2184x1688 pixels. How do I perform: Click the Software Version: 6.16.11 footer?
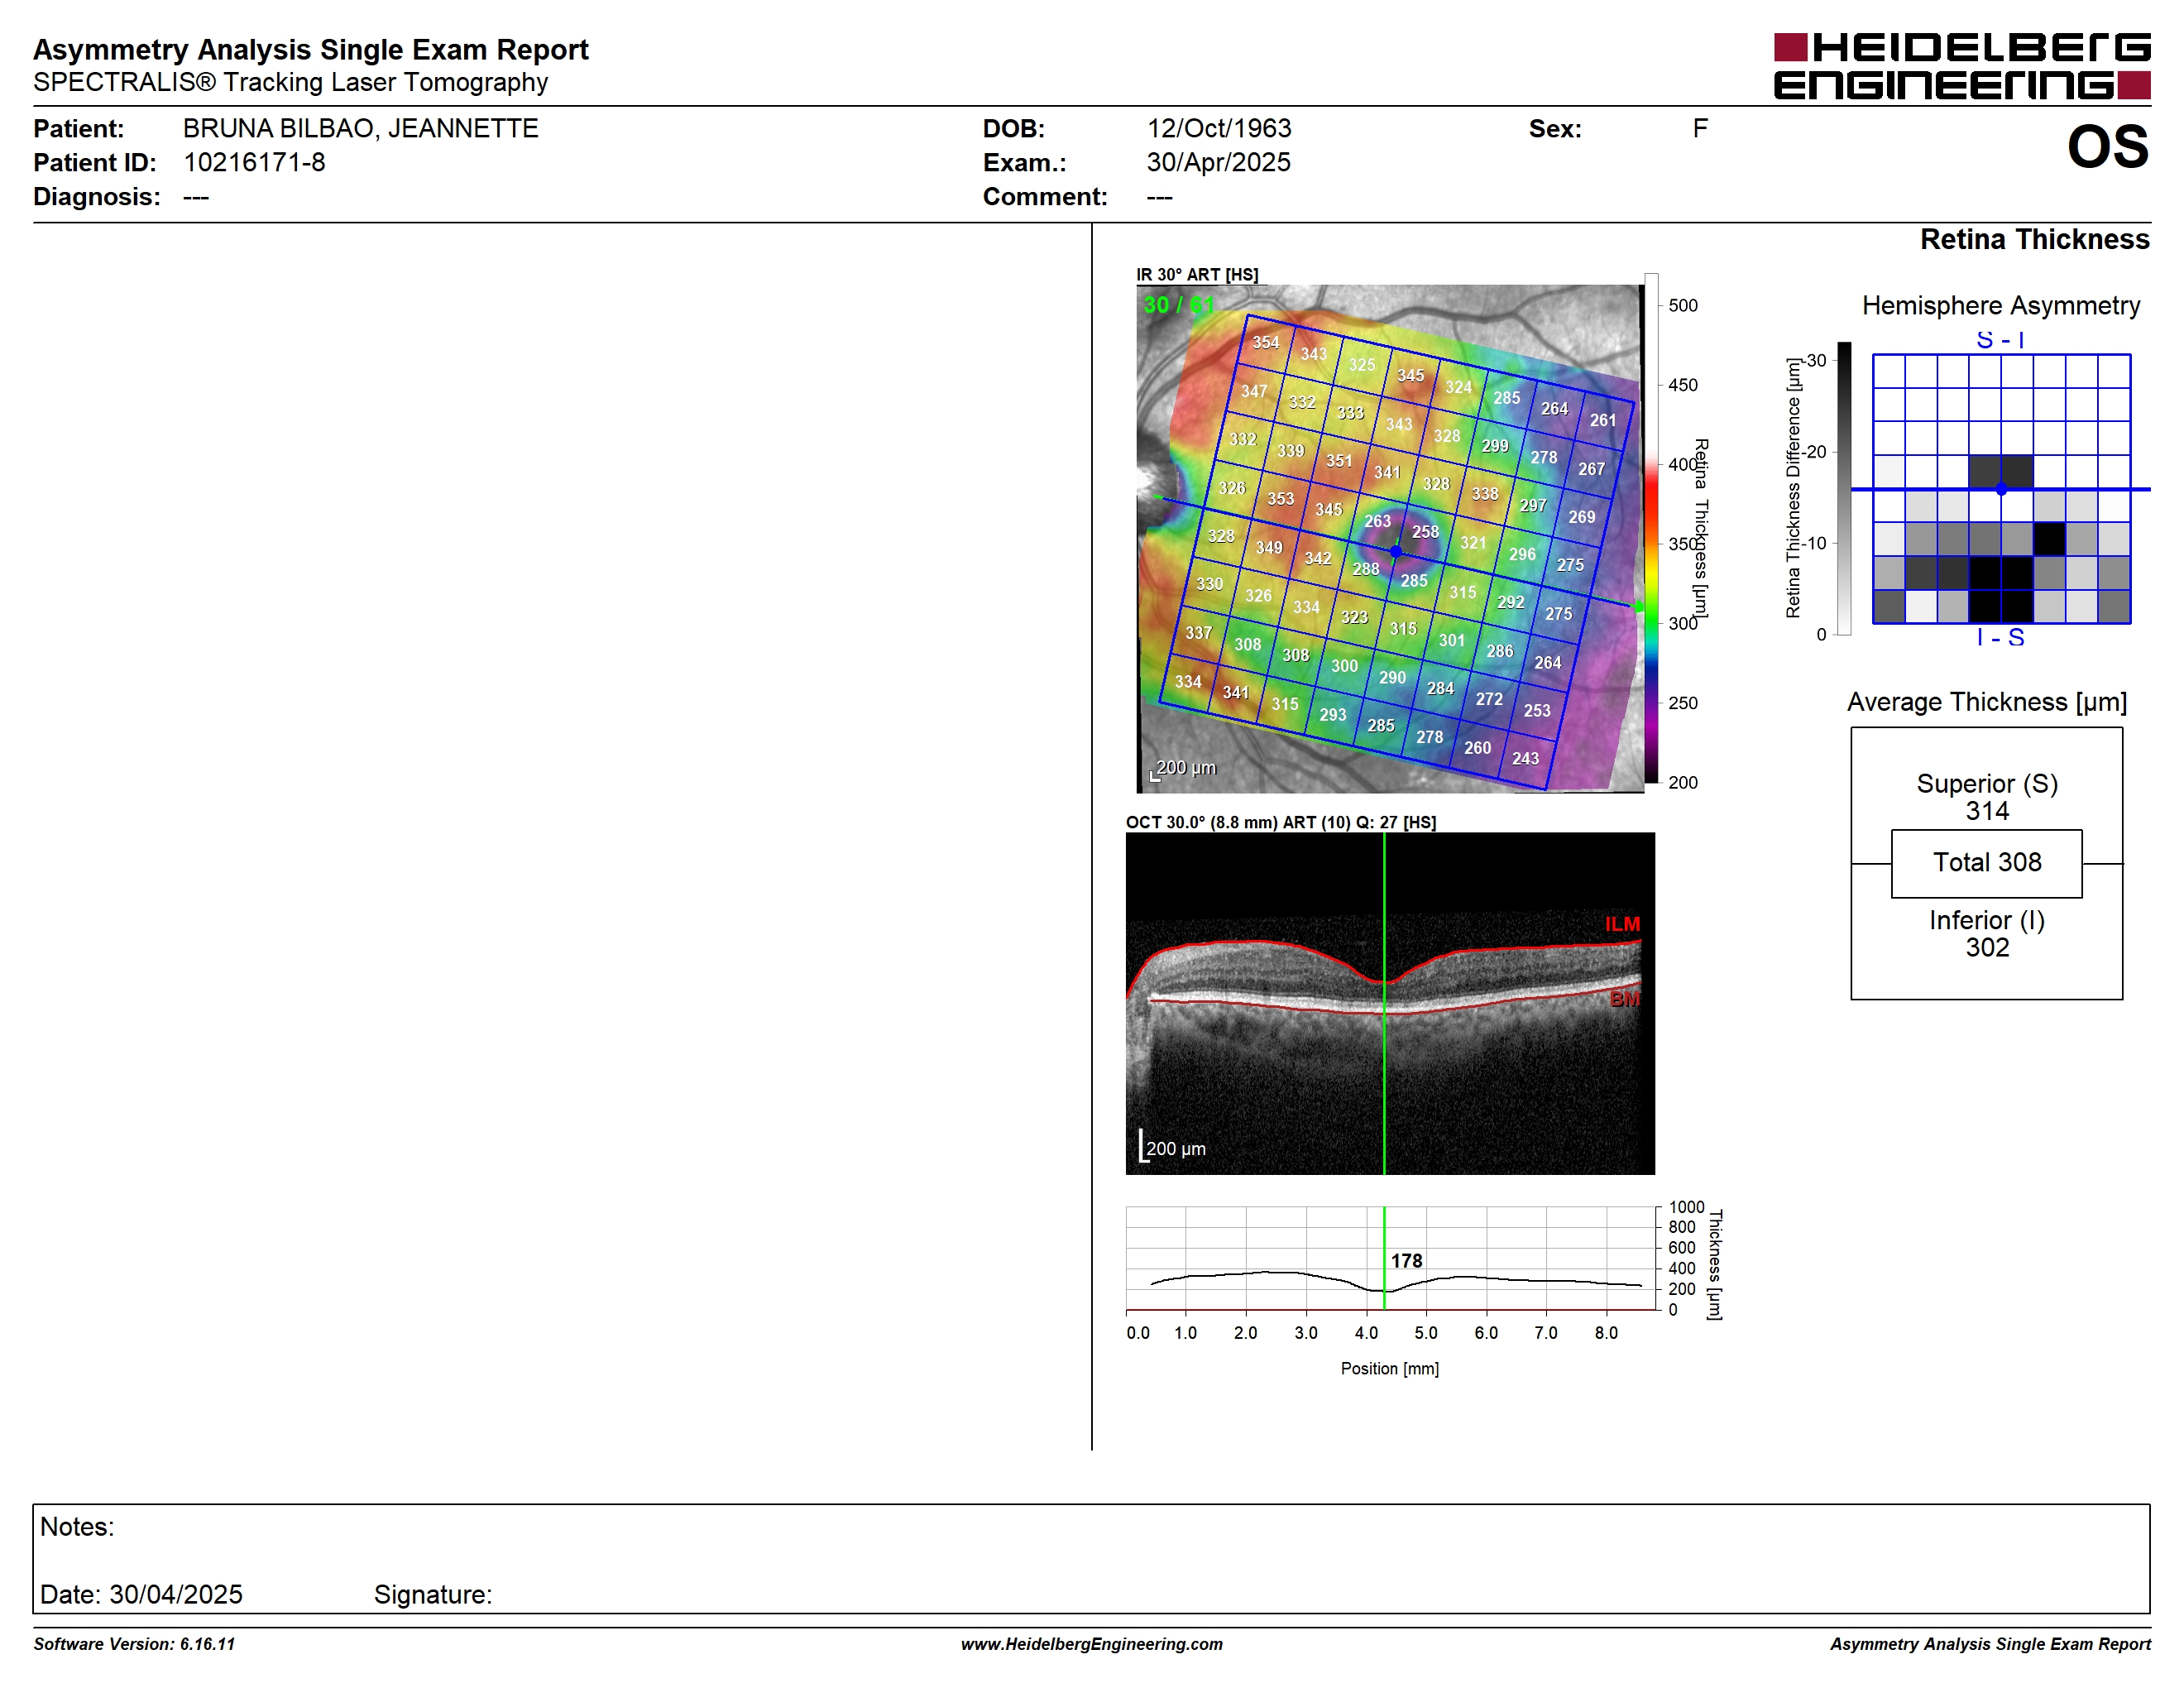pos(134,1644)
